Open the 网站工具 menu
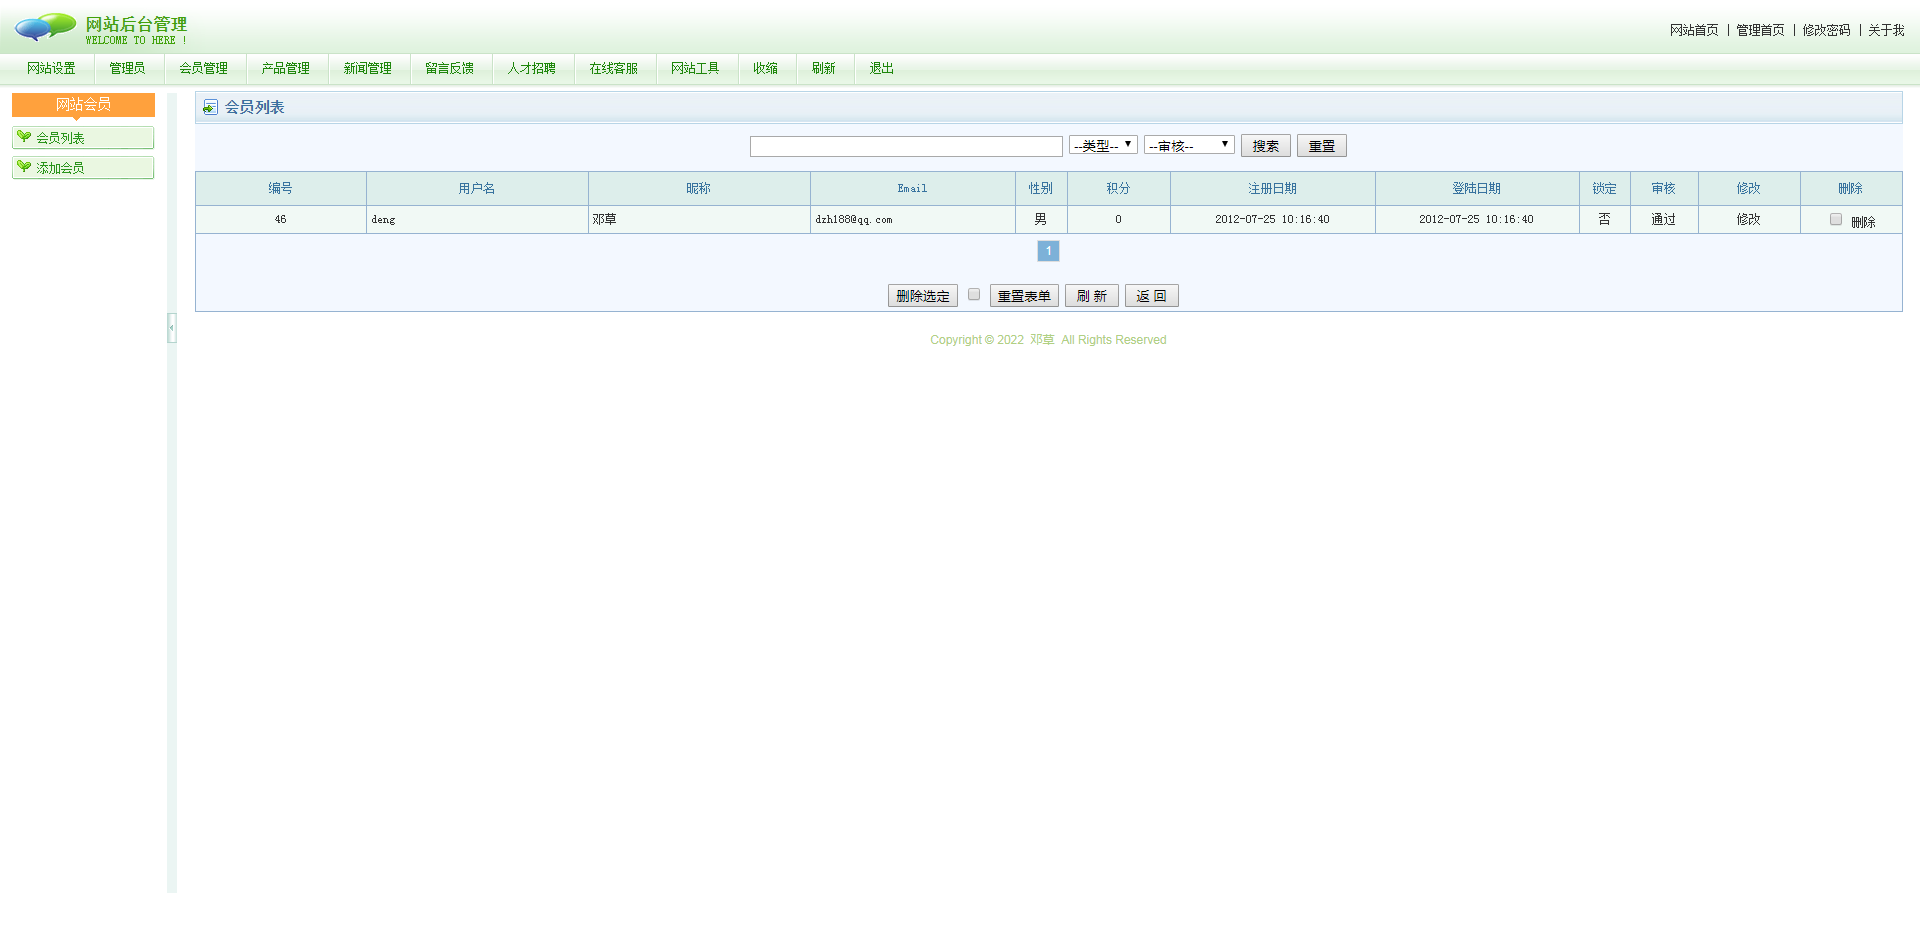This screenshot has width=1920, height=938. (x=696, y=68)
